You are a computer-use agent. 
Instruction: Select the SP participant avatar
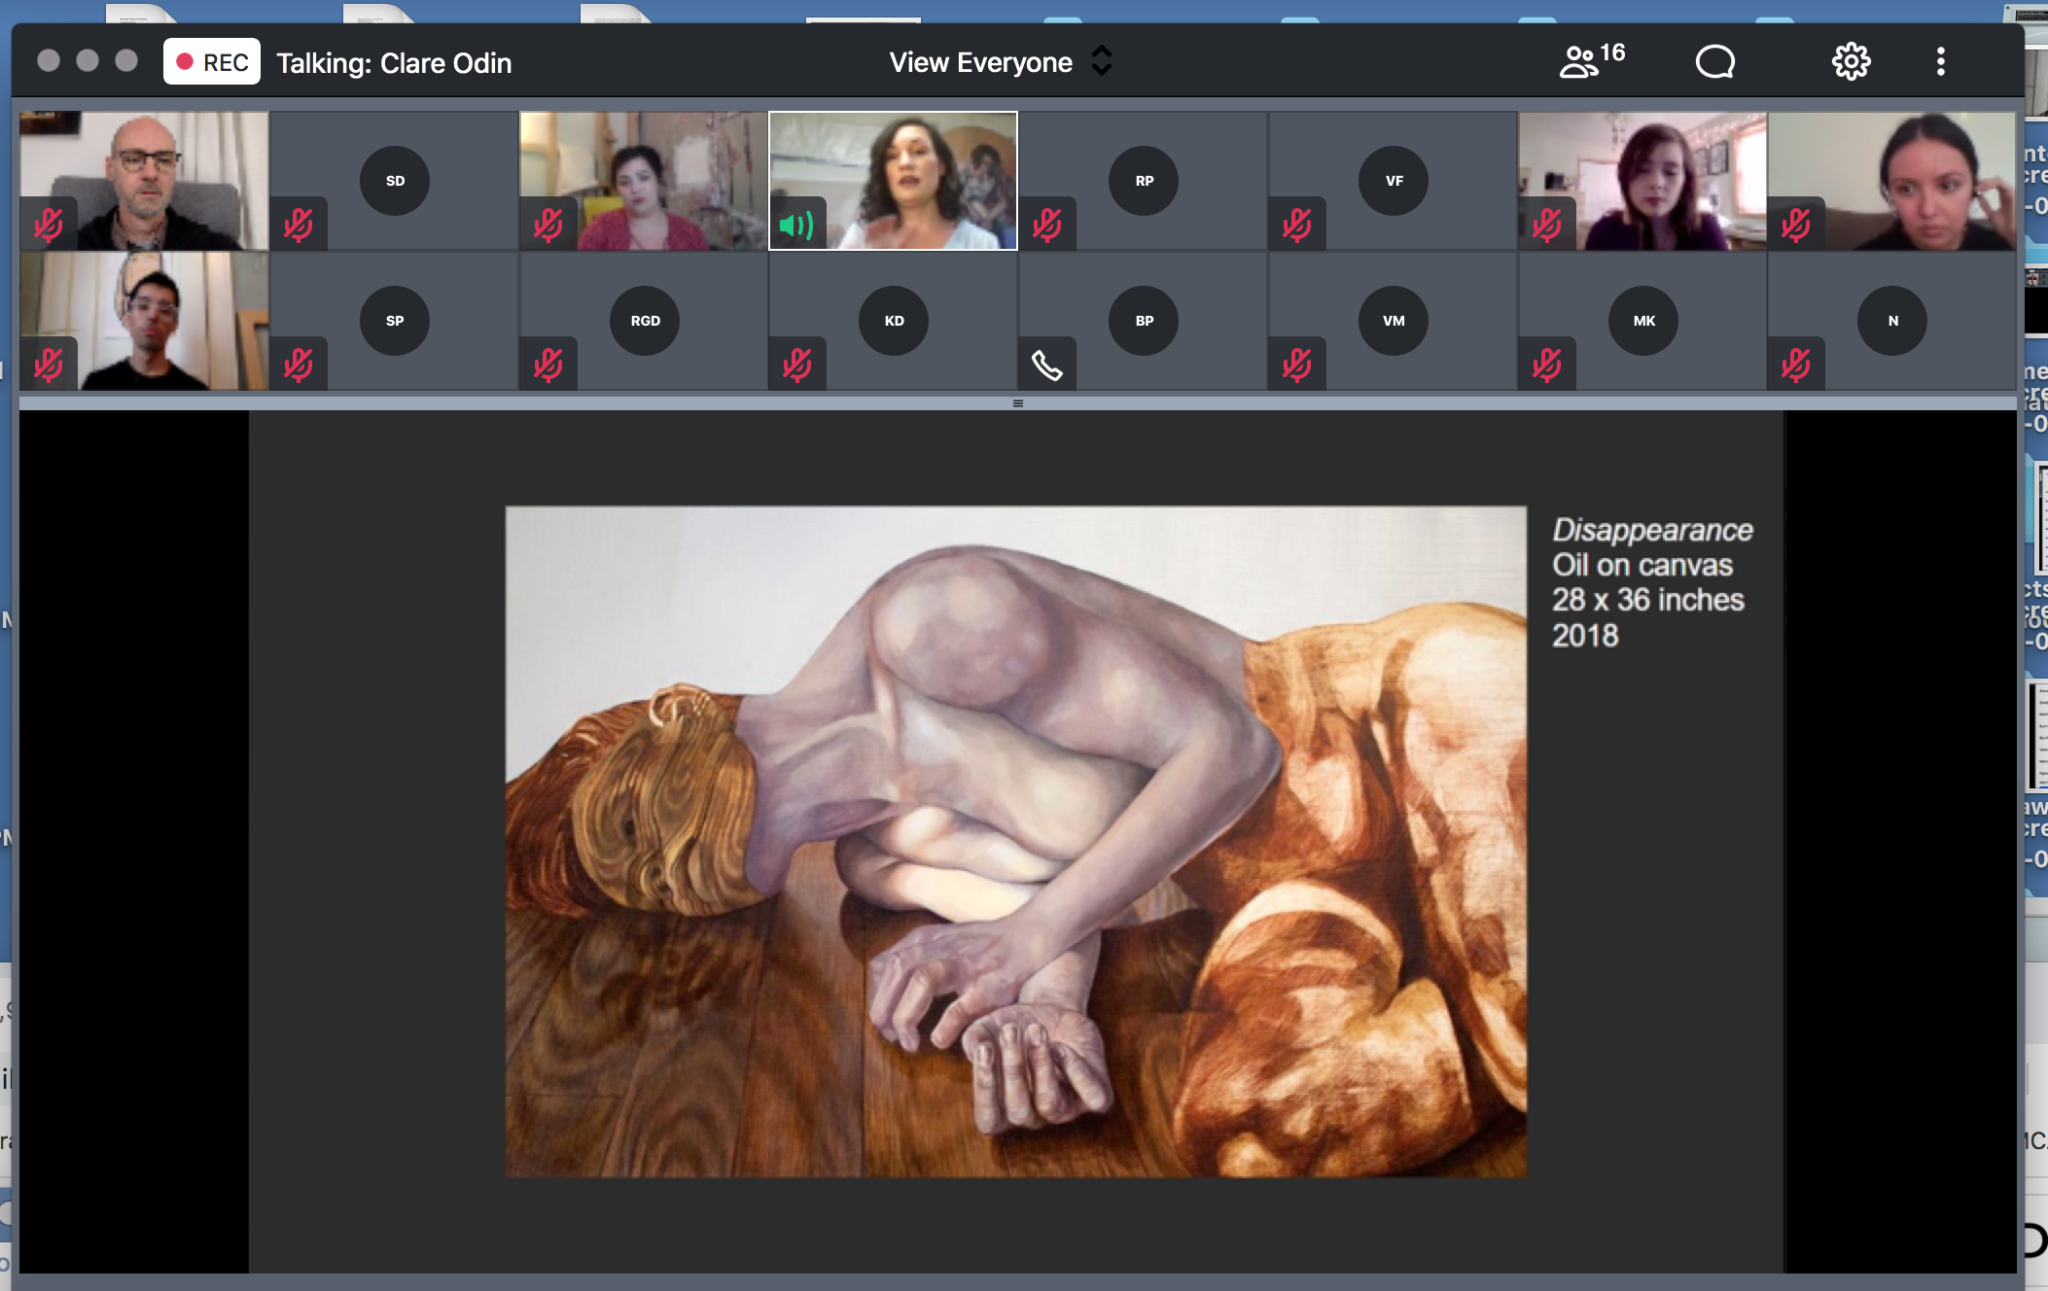click(395, 321)
